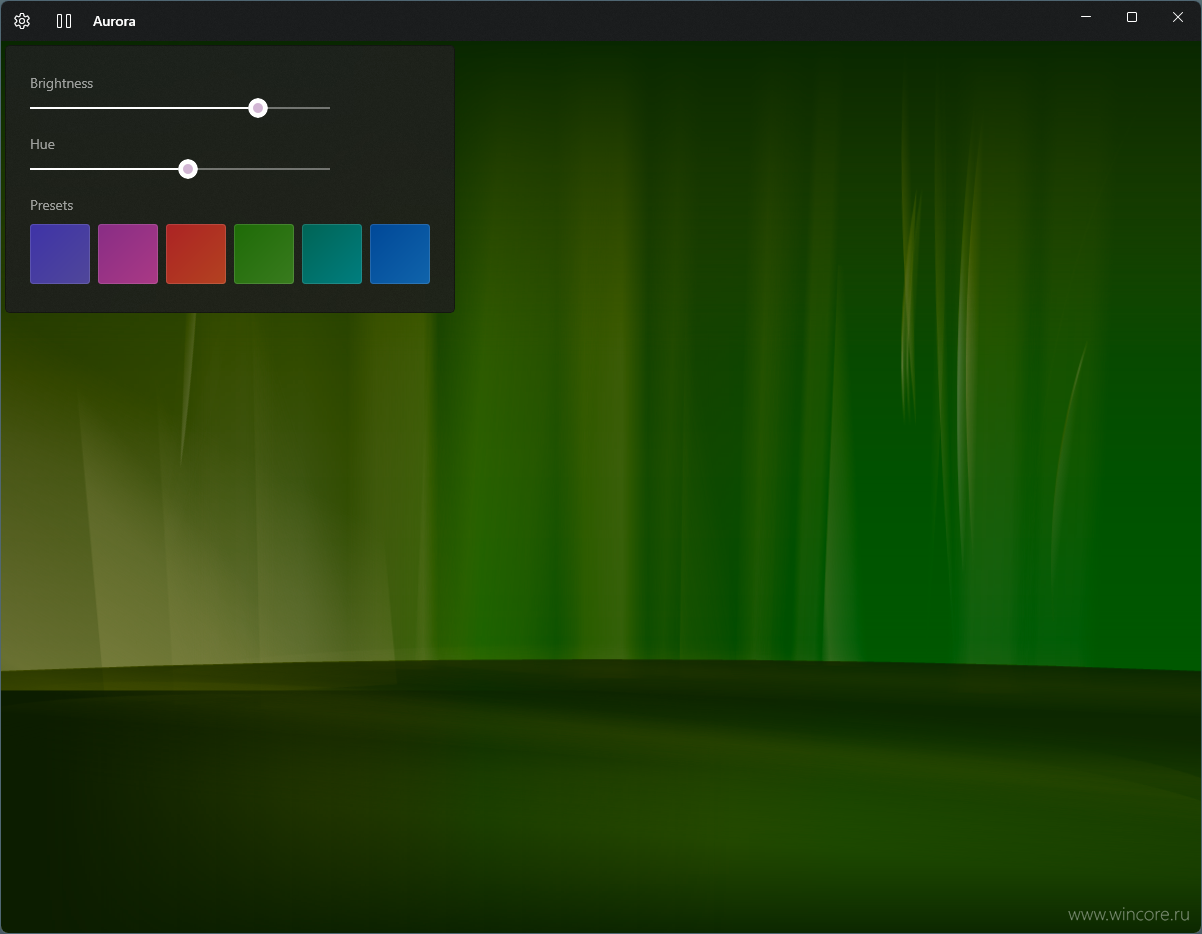Click the Presets label
Image resolution: width=1202 pixels, height=934 pixels.
[52, 205]
